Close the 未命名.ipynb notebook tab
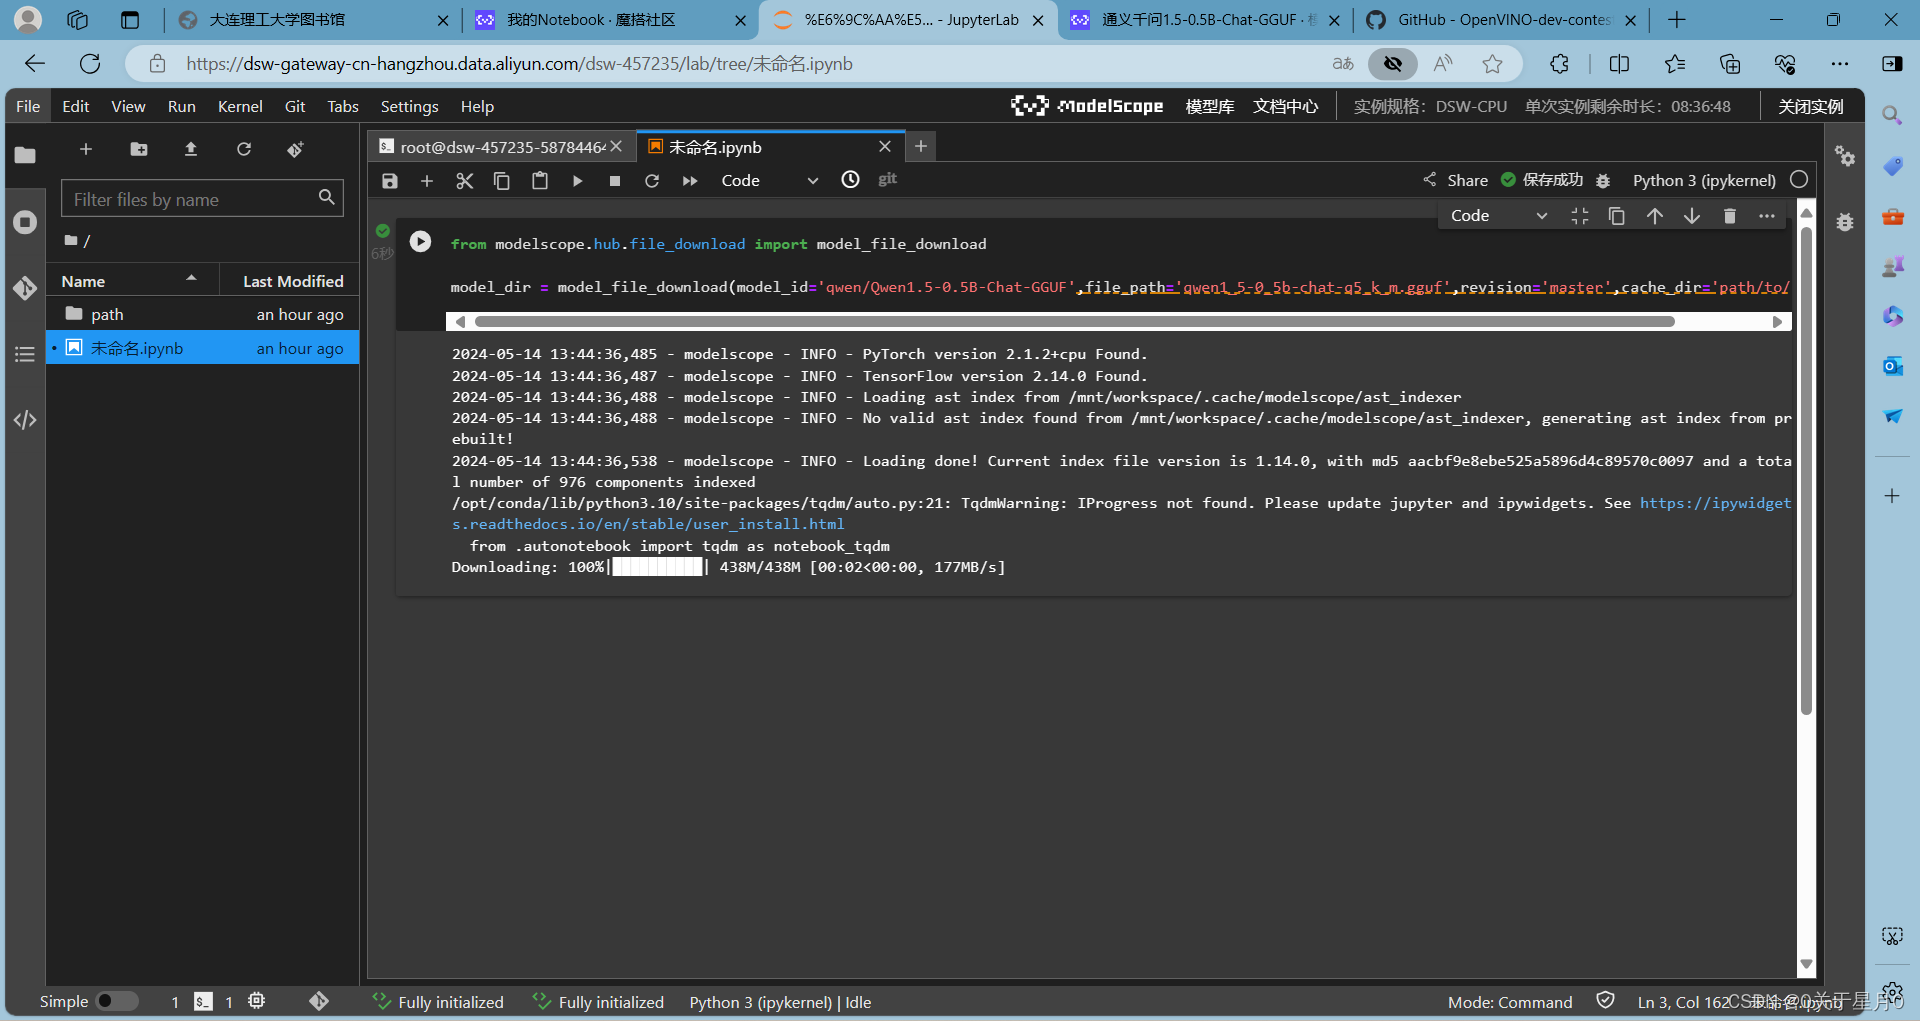Image resolution: width=1920 pixels, height=1021 pixels. tap(885, 147)
